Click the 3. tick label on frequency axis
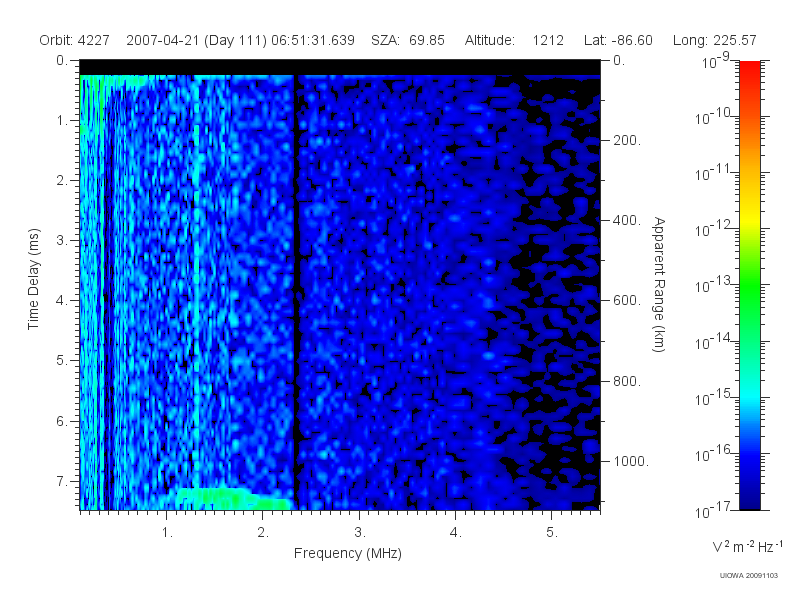The image size is (800, 600). pos(360,533)
